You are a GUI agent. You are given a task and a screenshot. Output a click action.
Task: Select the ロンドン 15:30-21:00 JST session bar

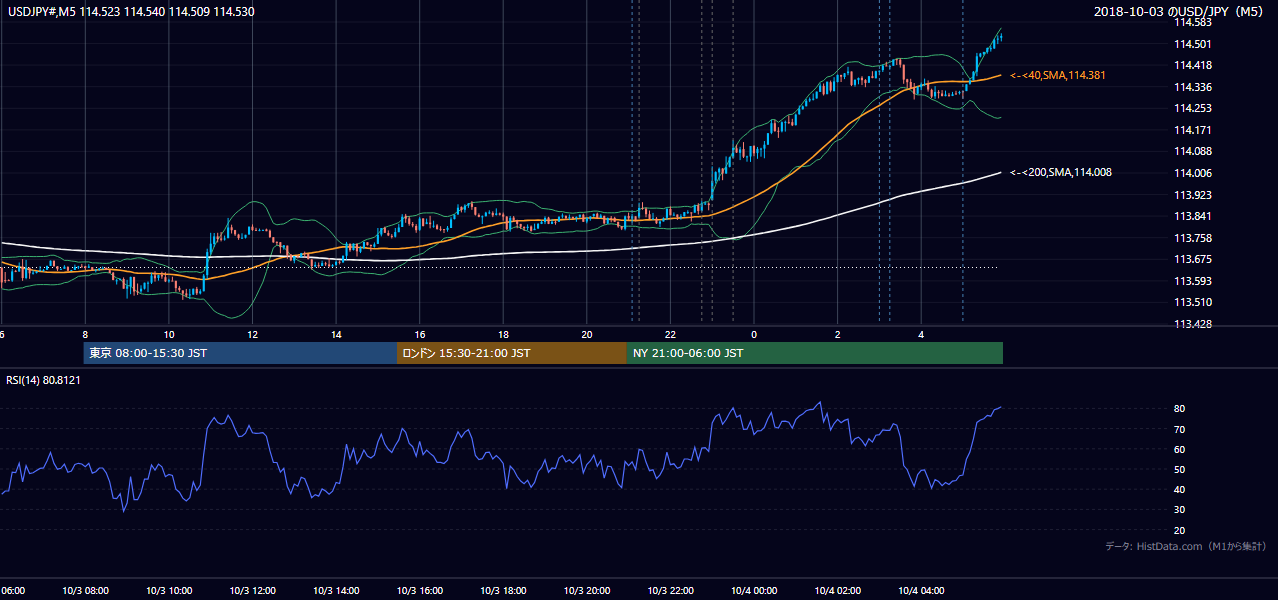click(512, 353)
